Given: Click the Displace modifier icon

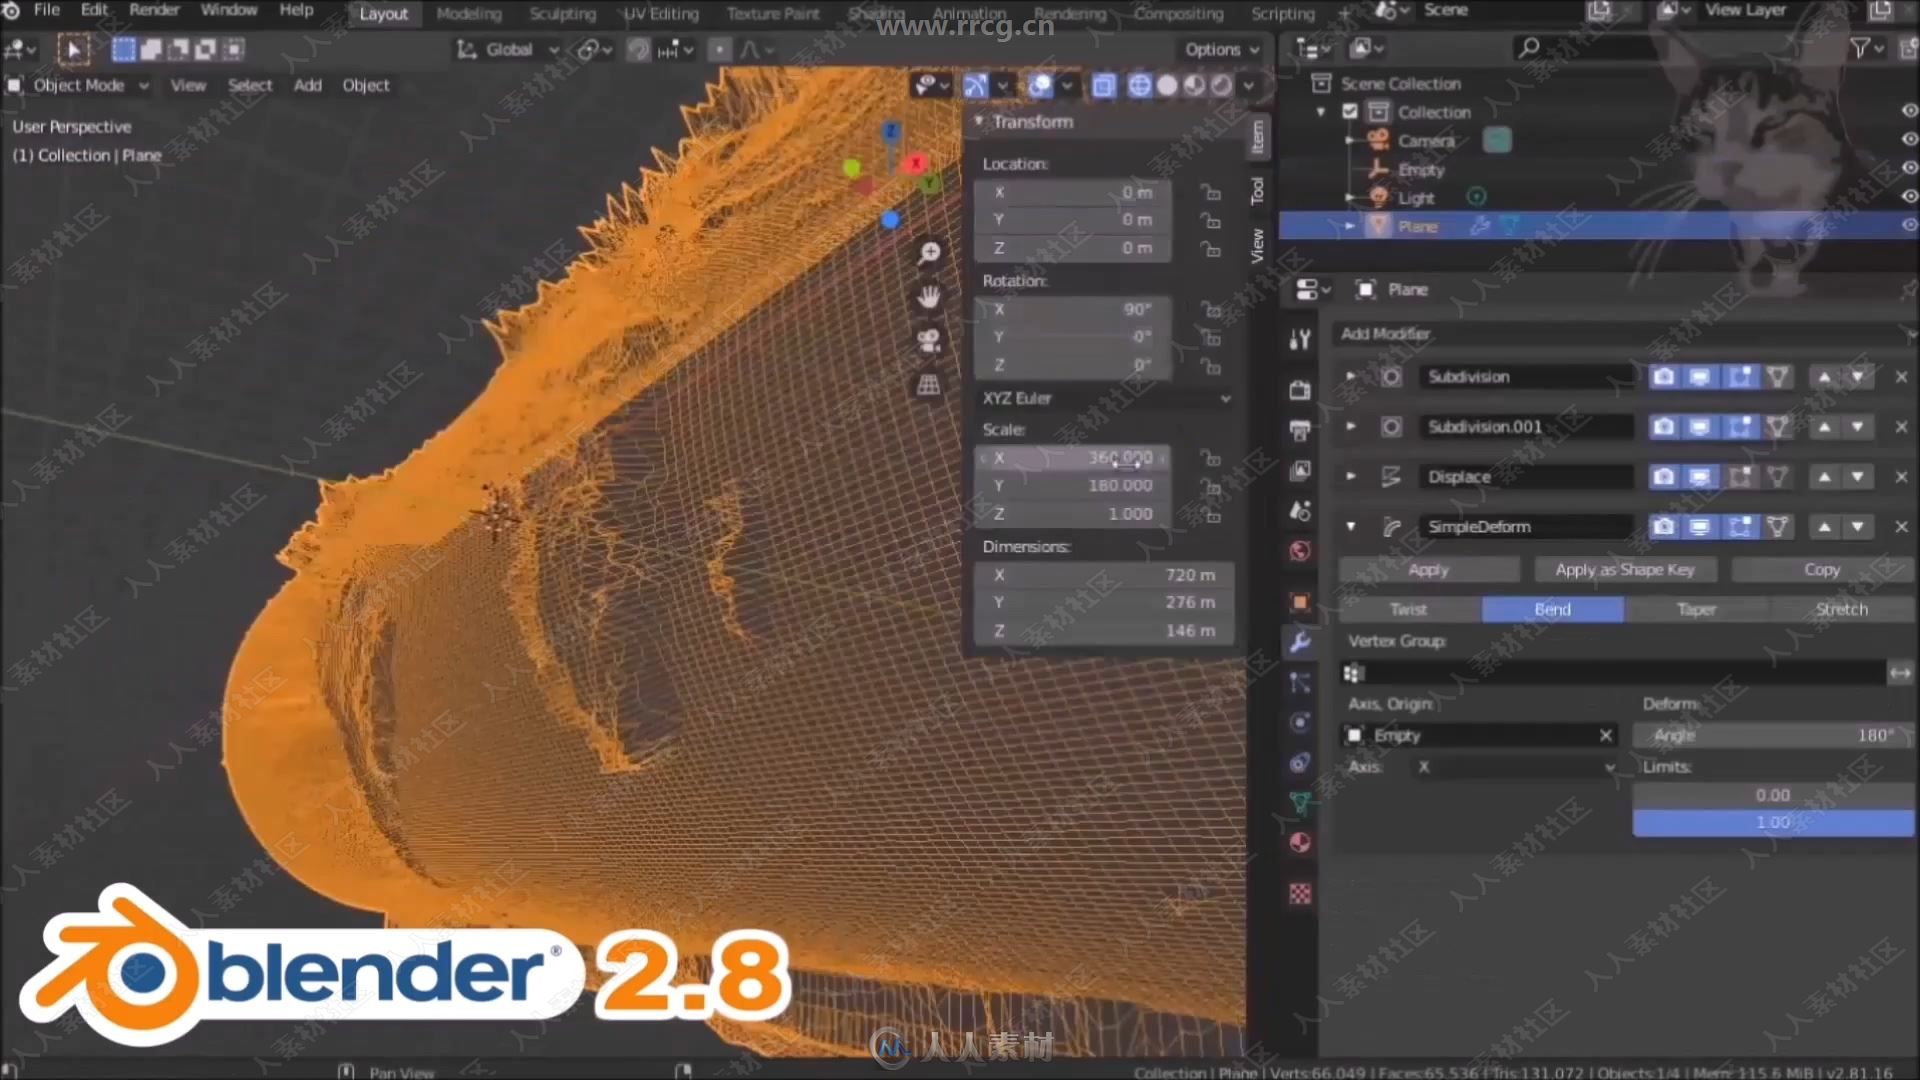Looking at the screenshot, I should 1391,475.
